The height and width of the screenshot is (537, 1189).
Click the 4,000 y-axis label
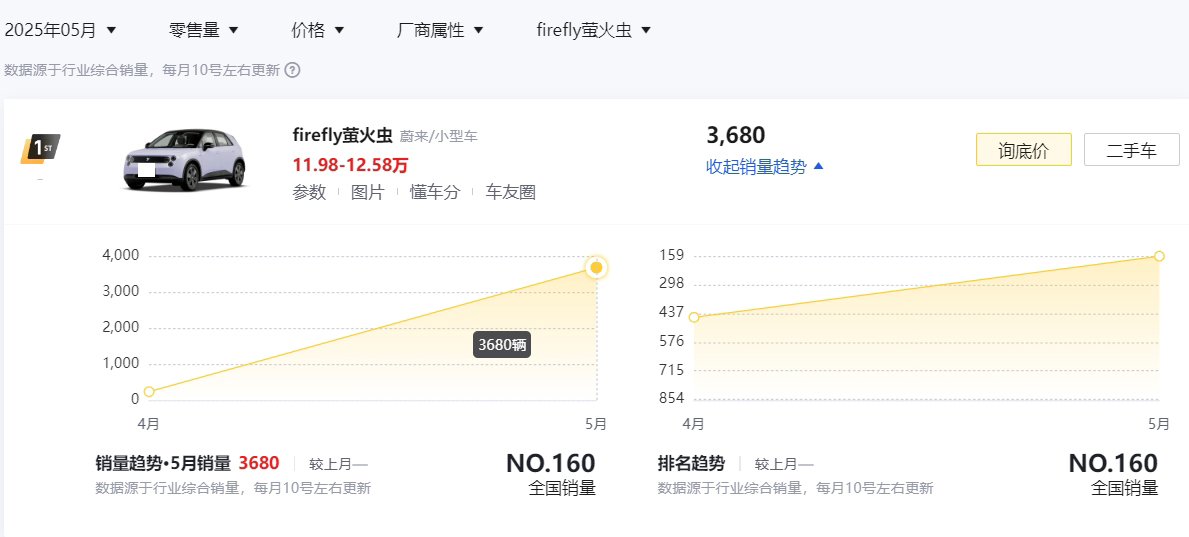(x=121, y=255)
